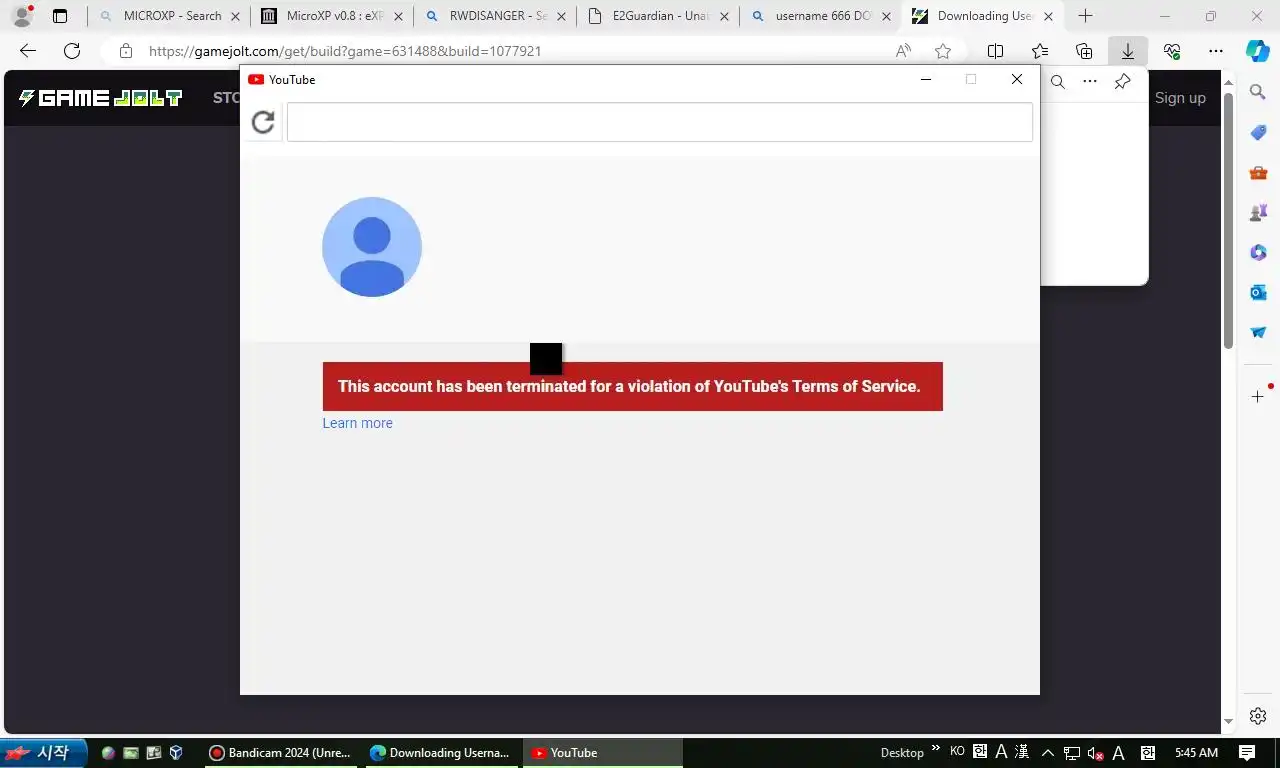
Task: Open muted volume tray icon
Action: 1095,753
